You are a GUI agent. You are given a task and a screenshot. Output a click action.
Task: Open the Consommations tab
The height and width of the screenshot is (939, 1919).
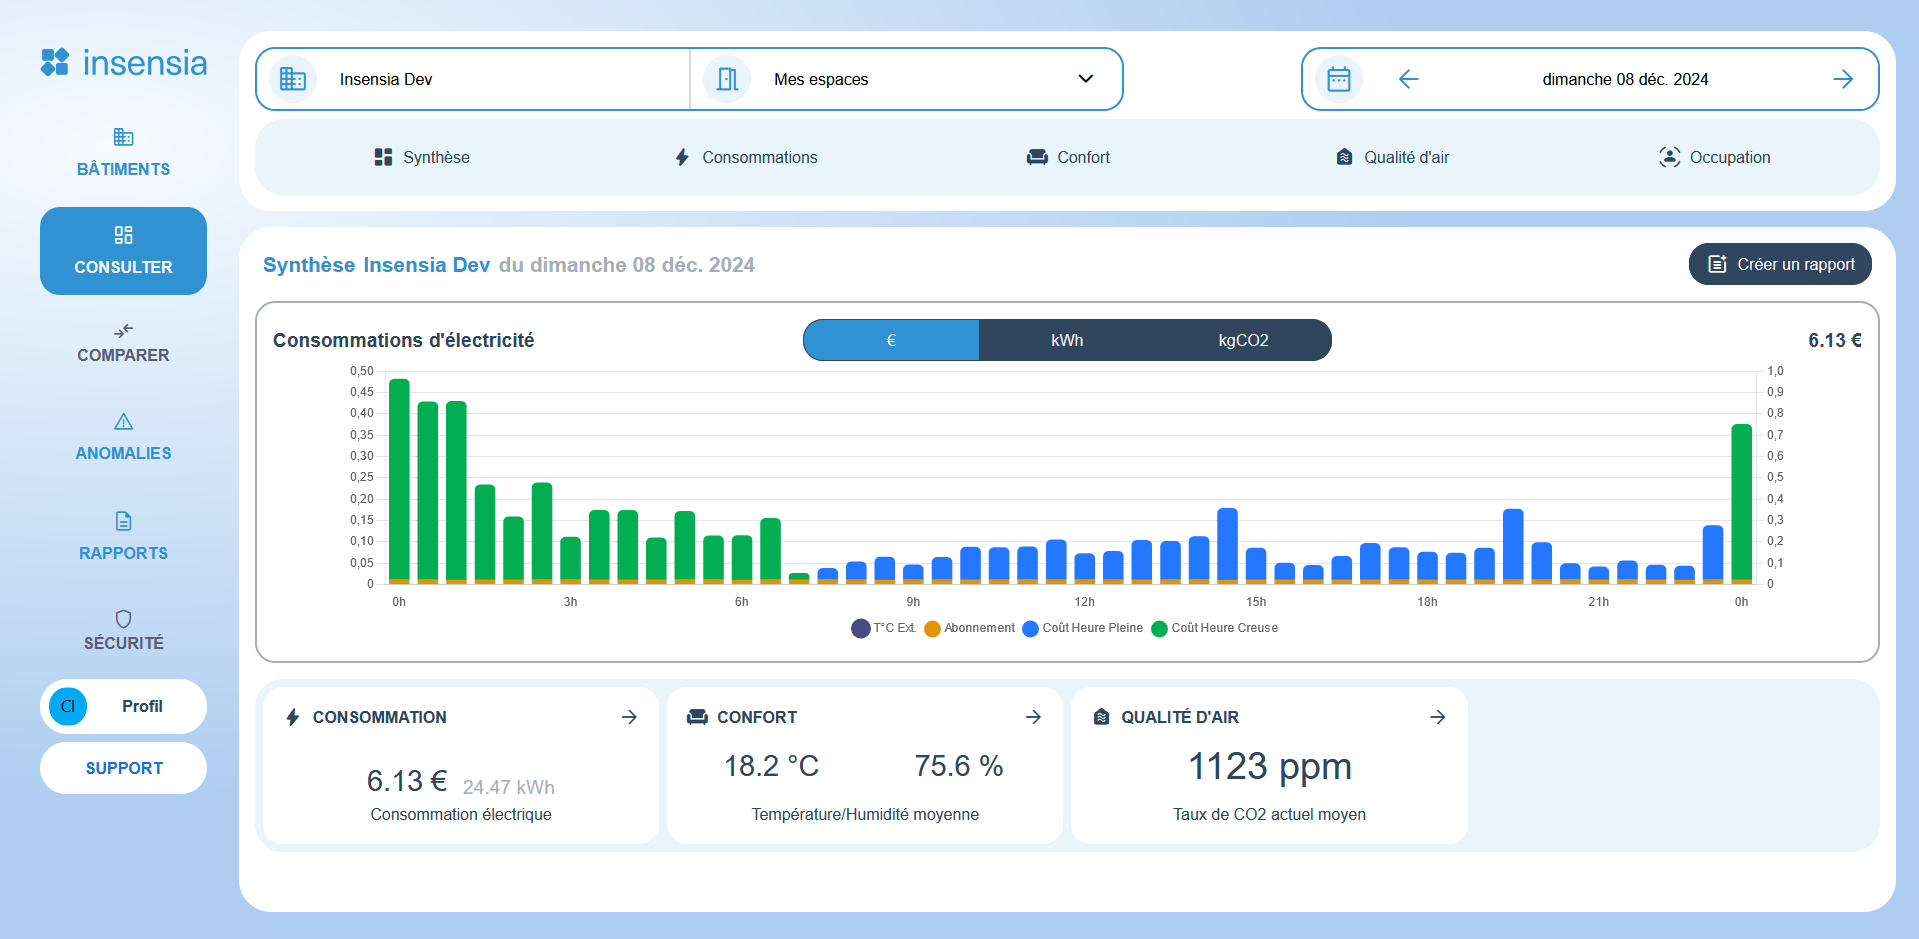point(745,157)
